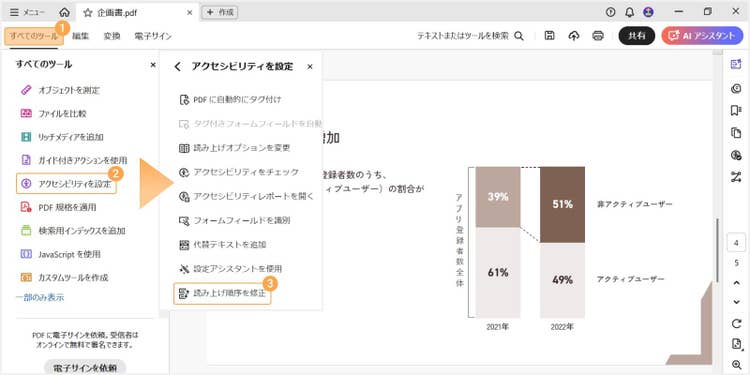Select カスタムツールを作成 tool
The image size is (750, 375).
coord(64,277)
